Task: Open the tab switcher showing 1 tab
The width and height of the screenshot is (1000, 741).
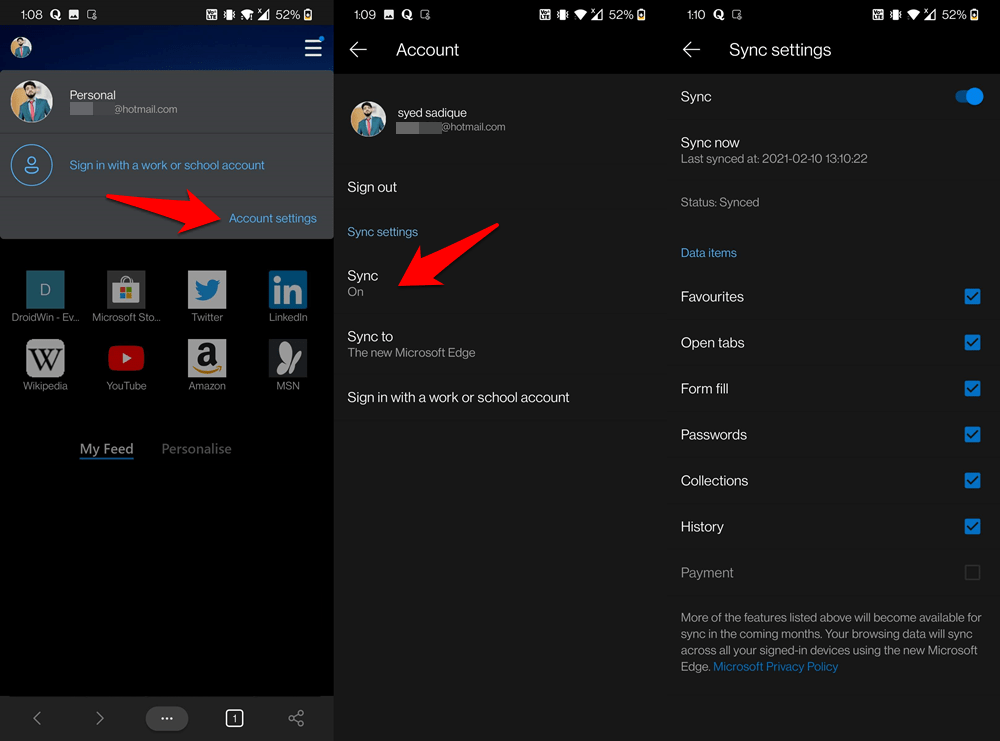Action: pyautogui.click(x=234, y=719)
